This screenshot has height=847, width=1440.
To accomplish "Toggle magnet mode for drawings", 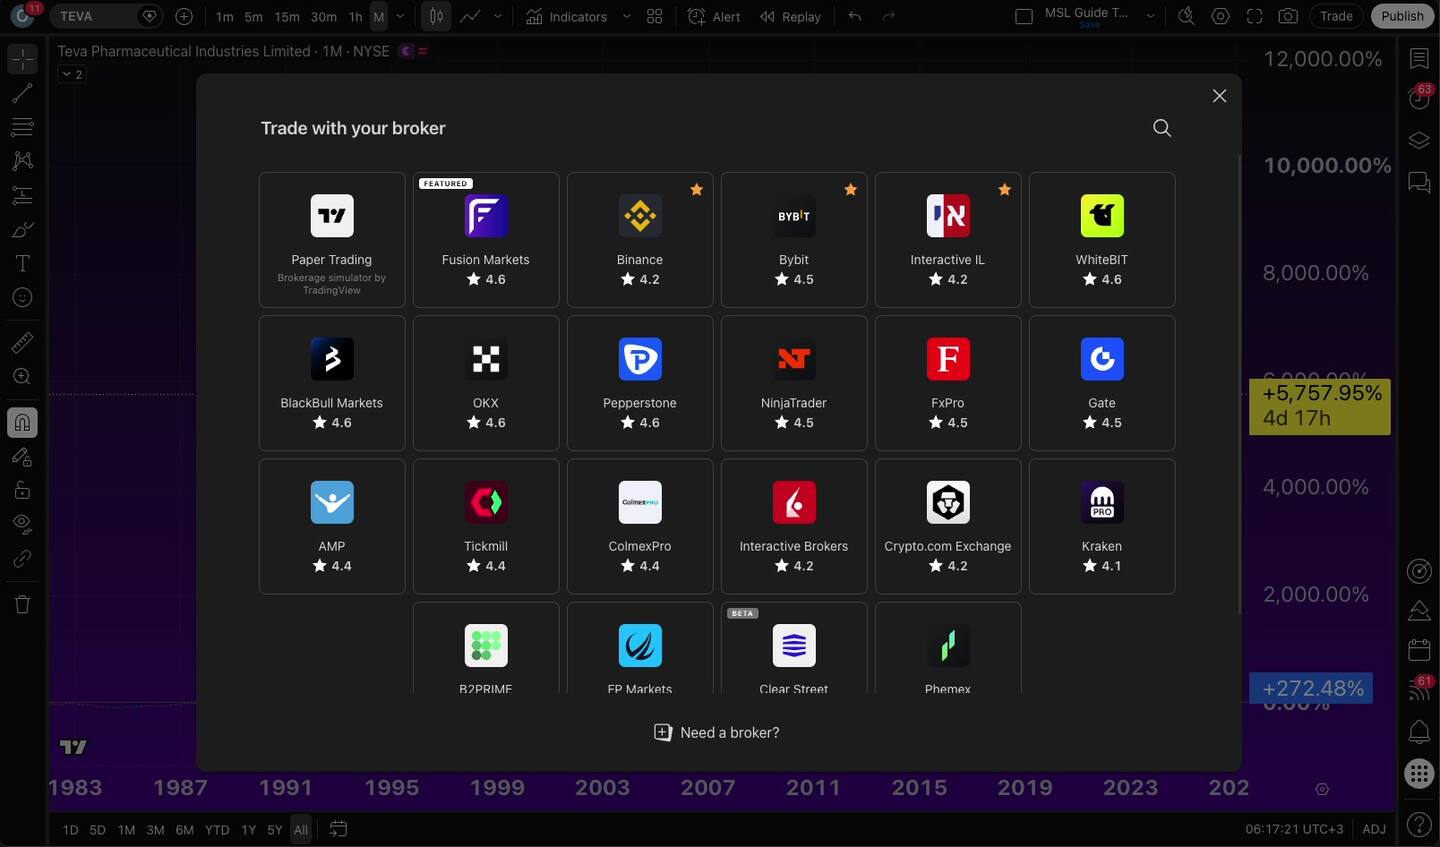I will [22, 423].
